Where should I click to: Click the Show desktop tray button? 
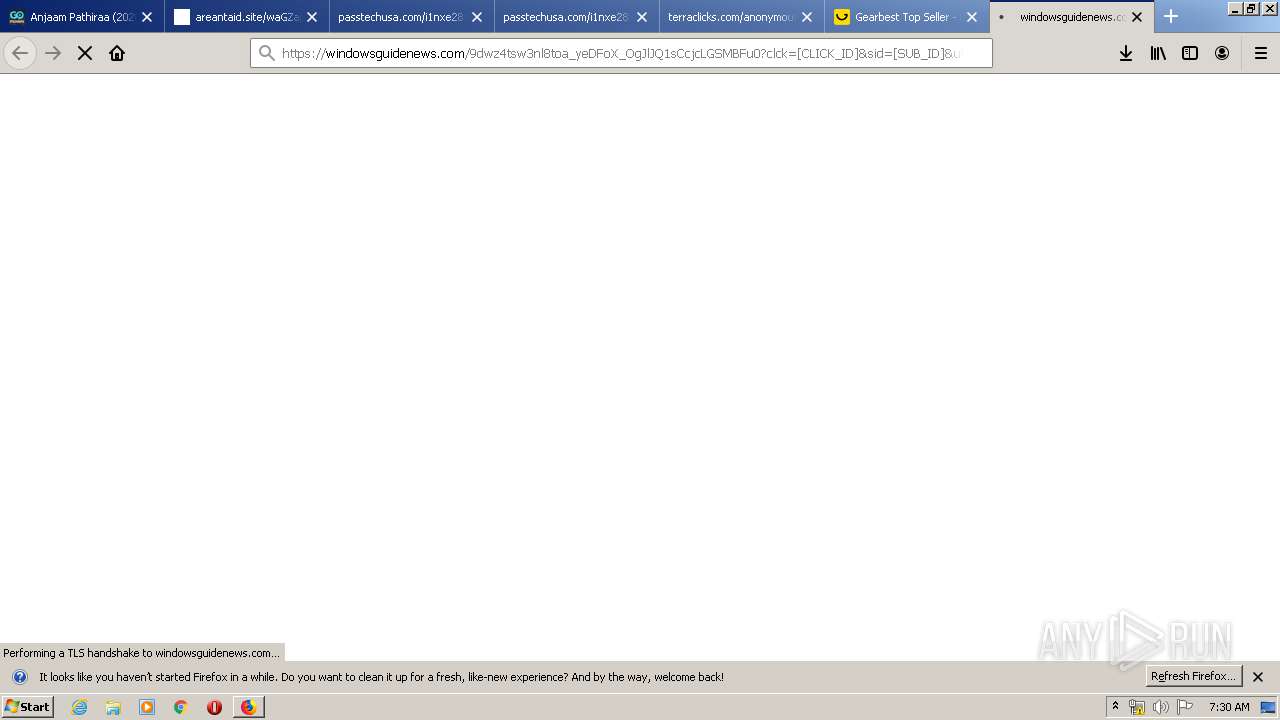1269,707
